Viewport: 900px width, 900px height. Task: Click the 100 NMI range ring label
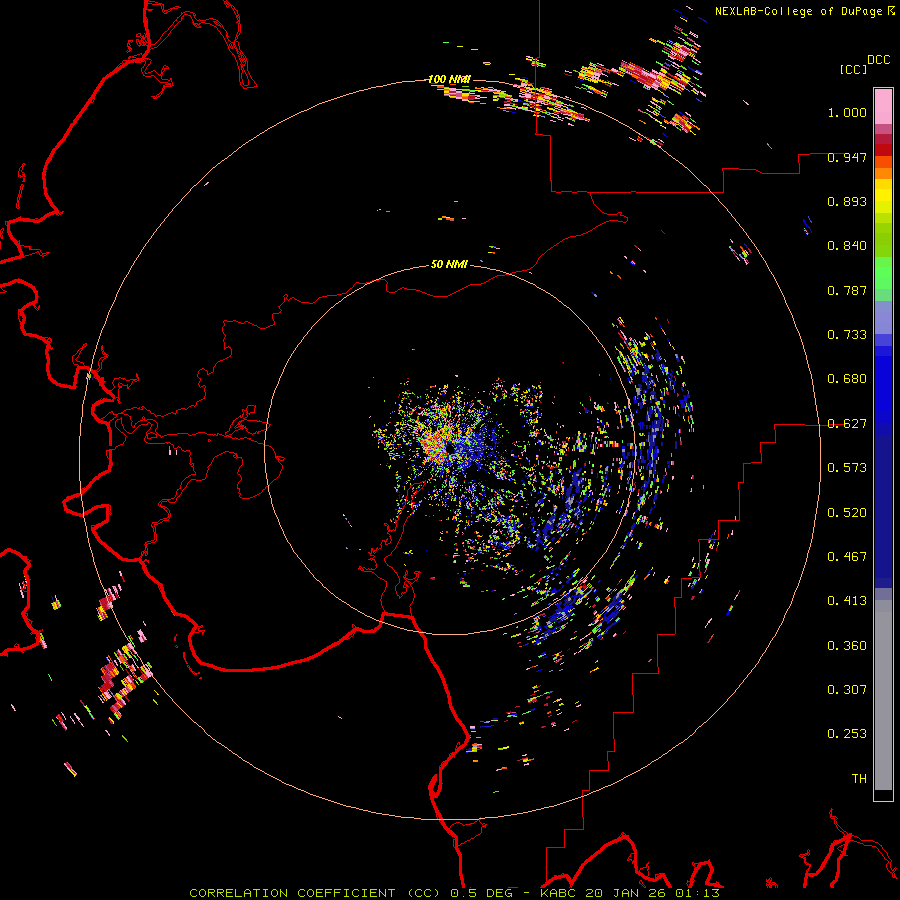tap(449, 79)
